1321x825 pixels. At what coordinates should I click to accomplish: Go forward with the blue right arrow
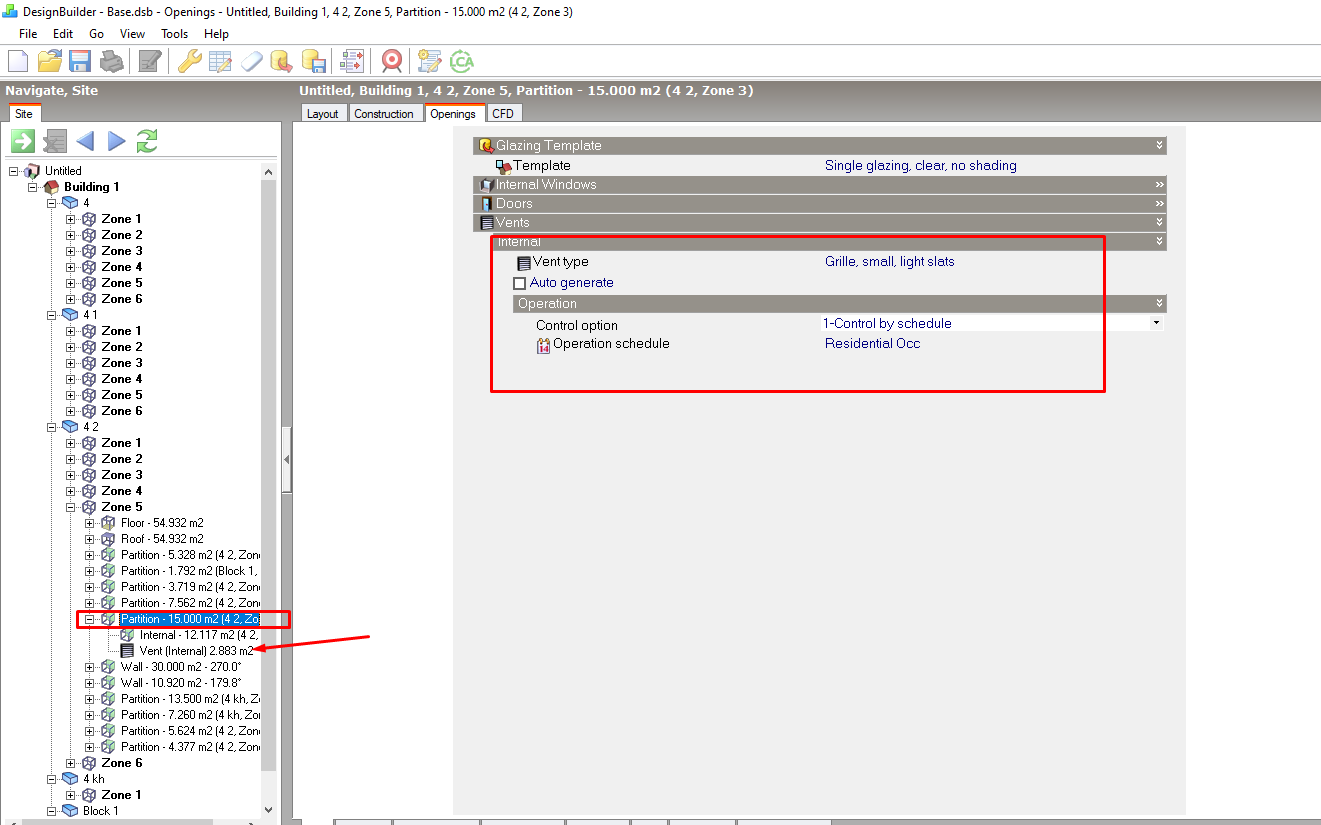pos(117,141)
